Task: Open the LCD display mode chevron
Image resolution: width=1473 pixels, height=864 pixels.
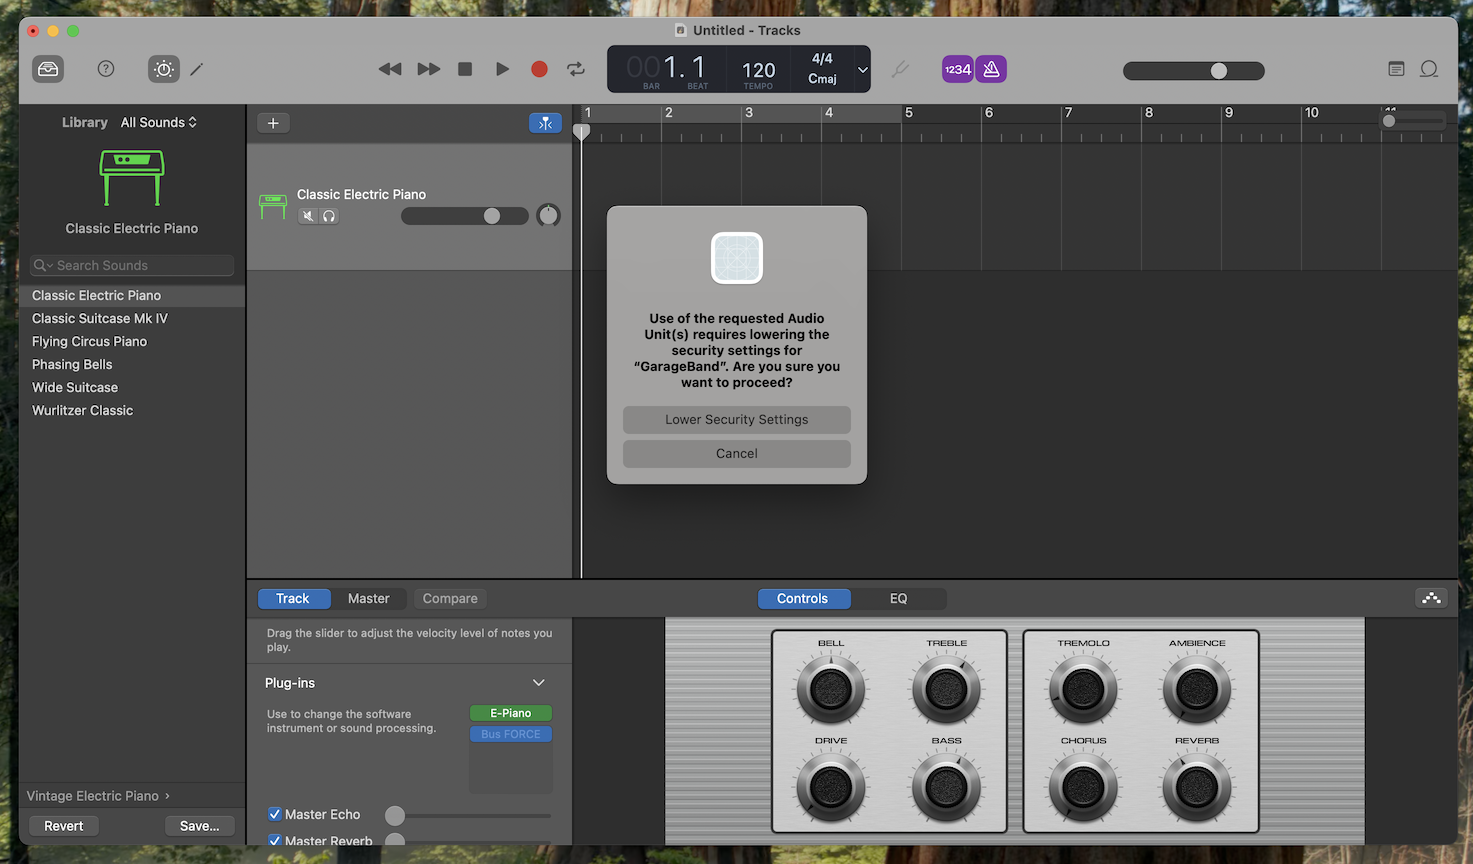Action: (x=863, y=70)
